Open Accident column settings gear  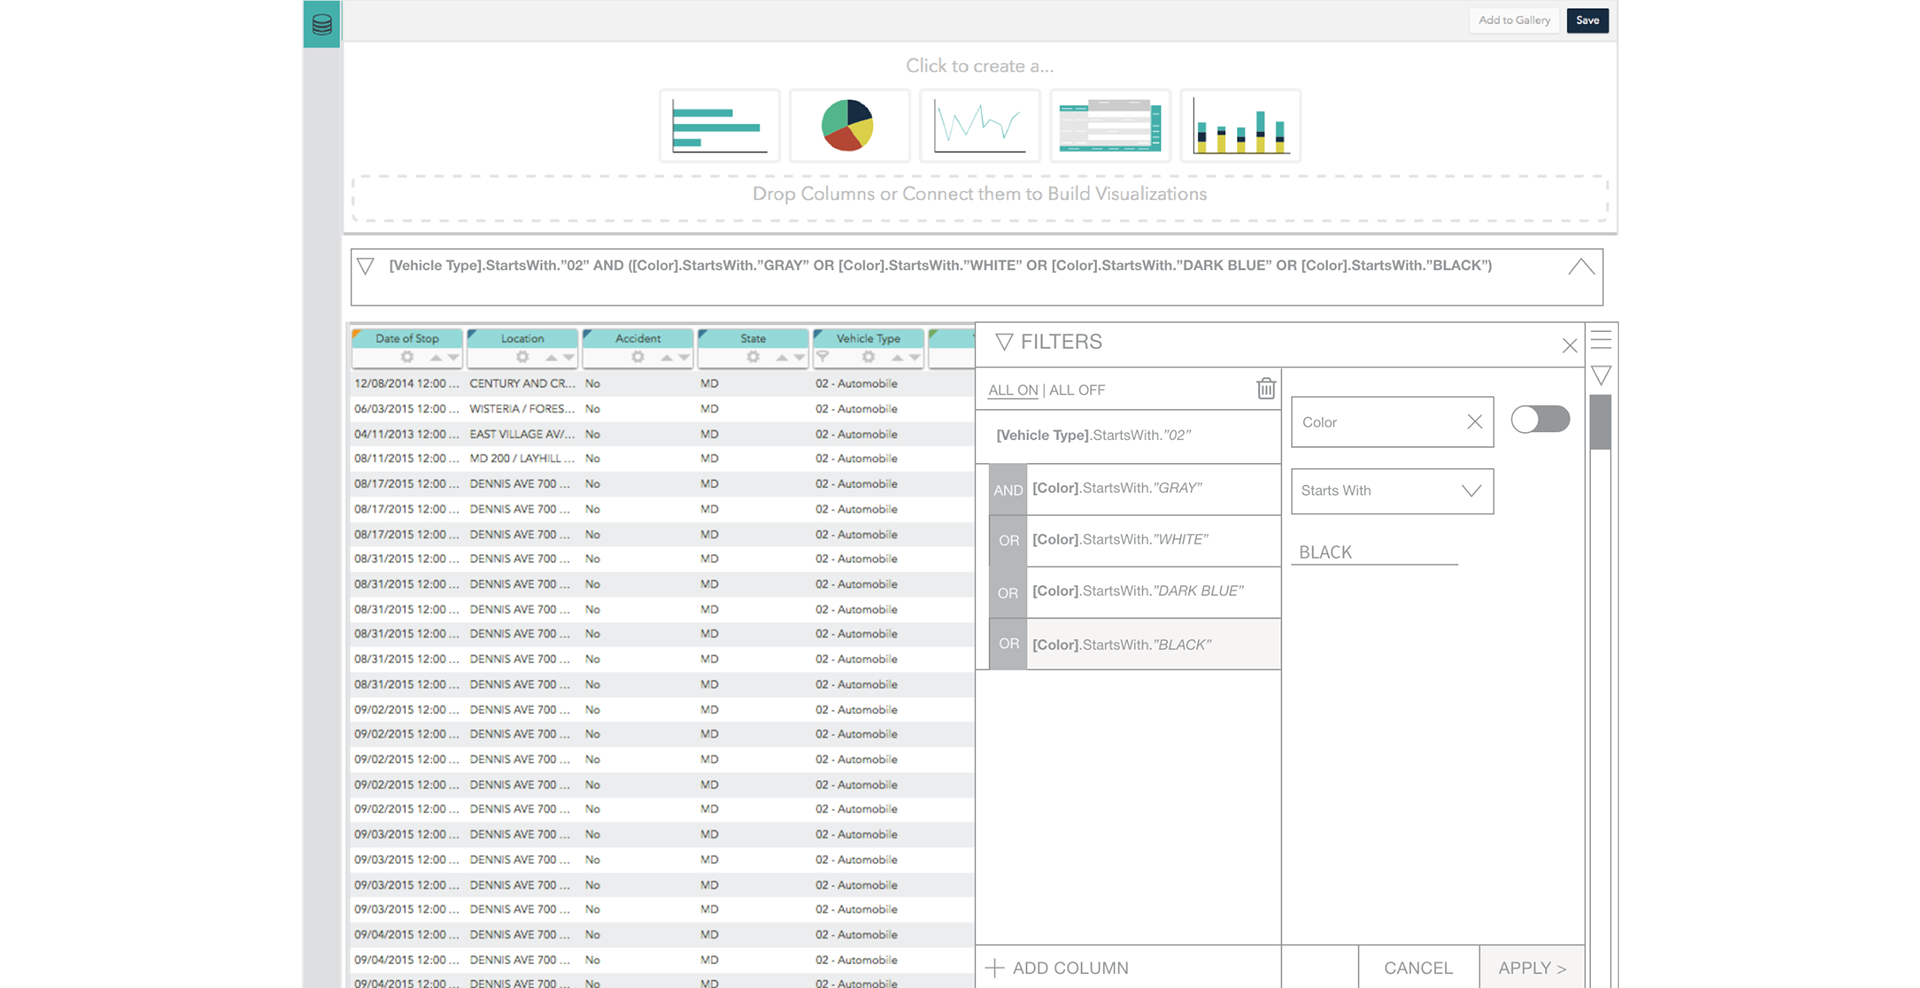point(637,357)
